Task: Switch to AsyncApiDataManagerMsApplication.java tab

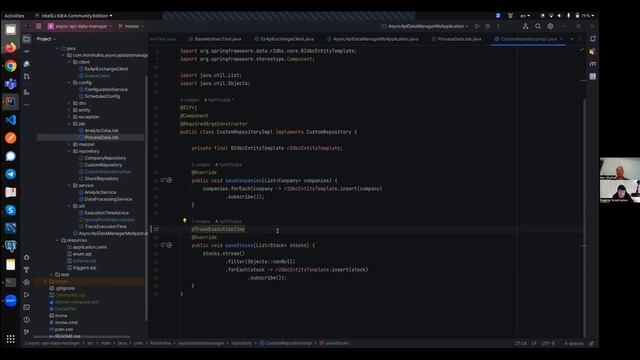Action: (373, 39)
